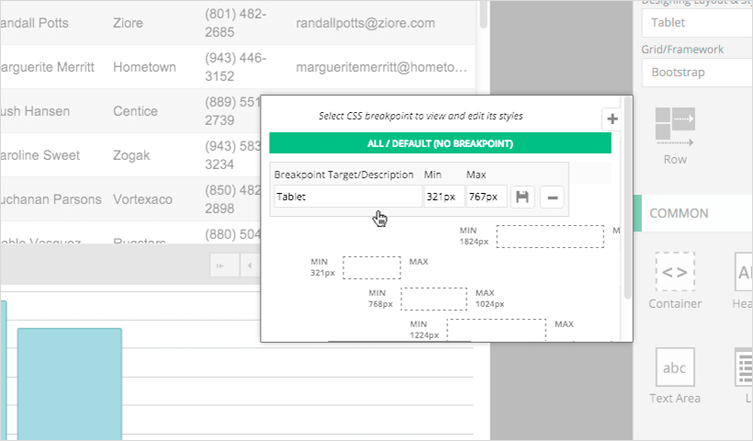Click the phone number (801) 482-2685
This screenshot has height=441, width=753.
click(235, 23)
